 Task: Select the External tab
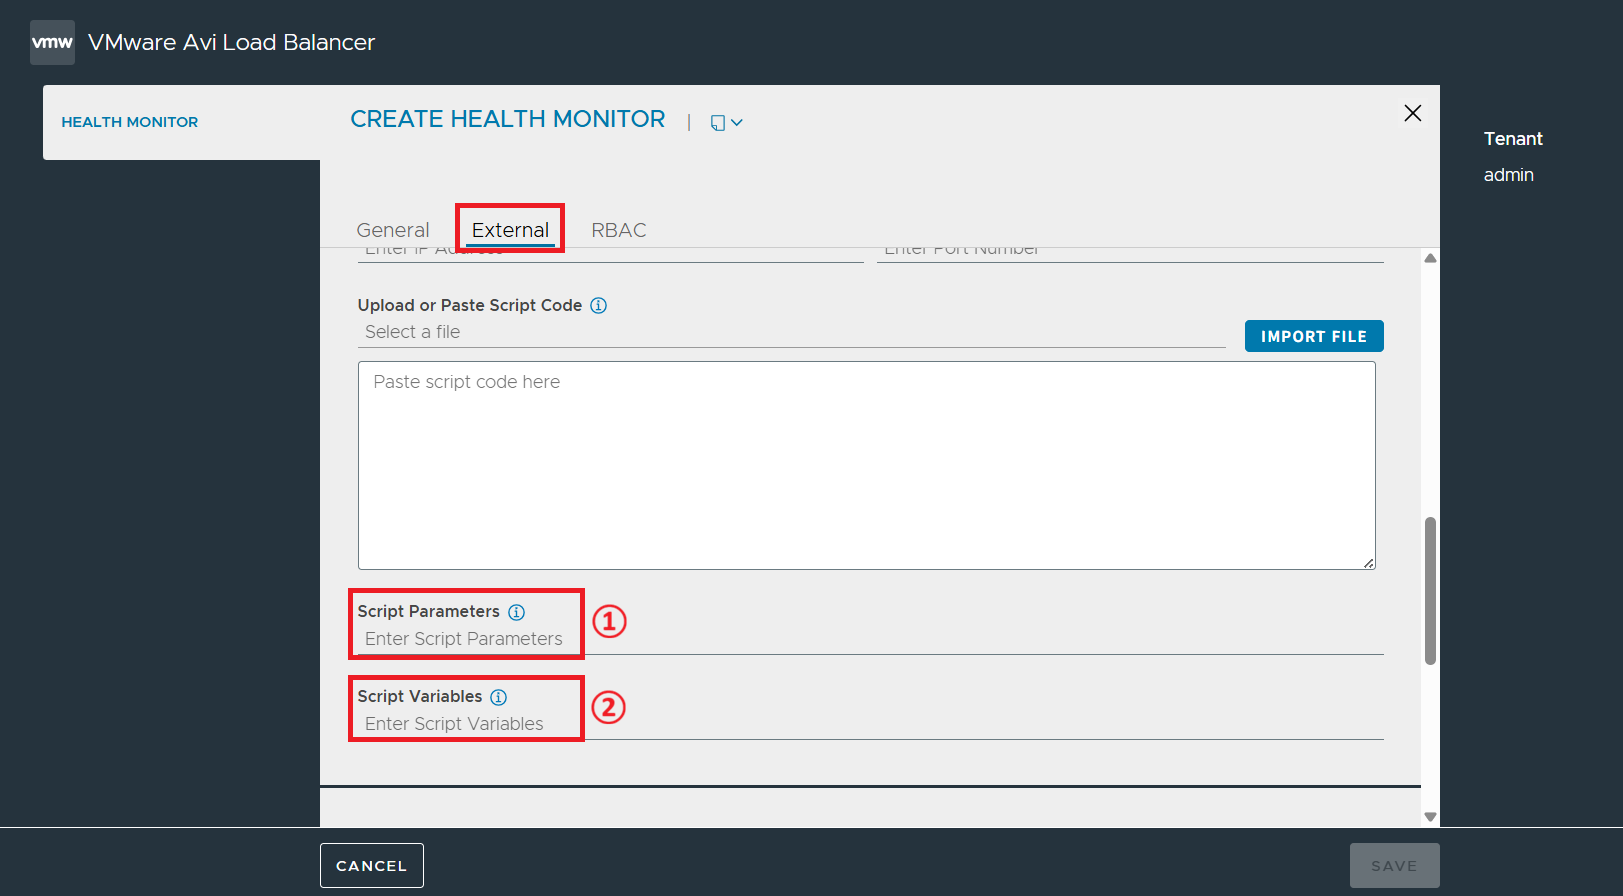click(510, 230)
